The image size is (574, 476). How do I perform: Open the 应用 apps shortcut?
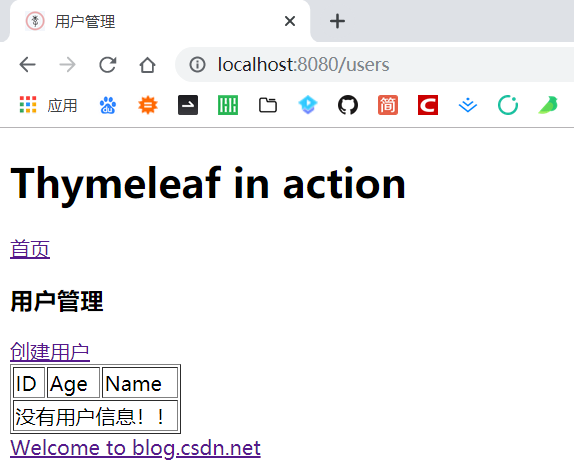click(48, 105)
